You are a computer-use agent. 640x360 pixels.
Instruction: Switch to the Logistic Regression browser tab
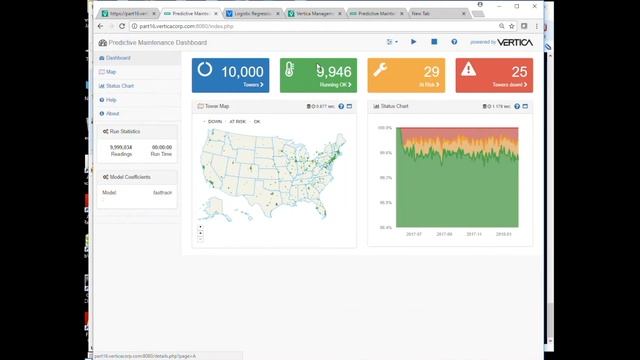pos(253,13)
